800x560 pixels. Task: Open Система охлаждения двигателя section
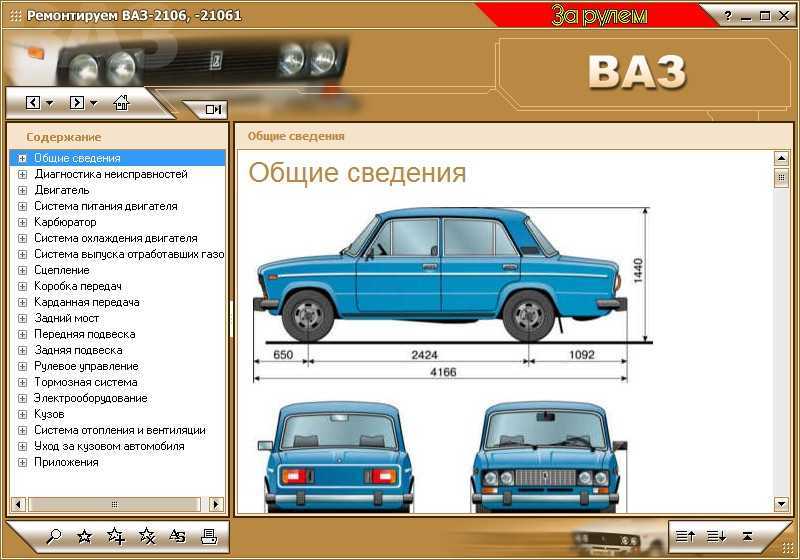[115, 238]
